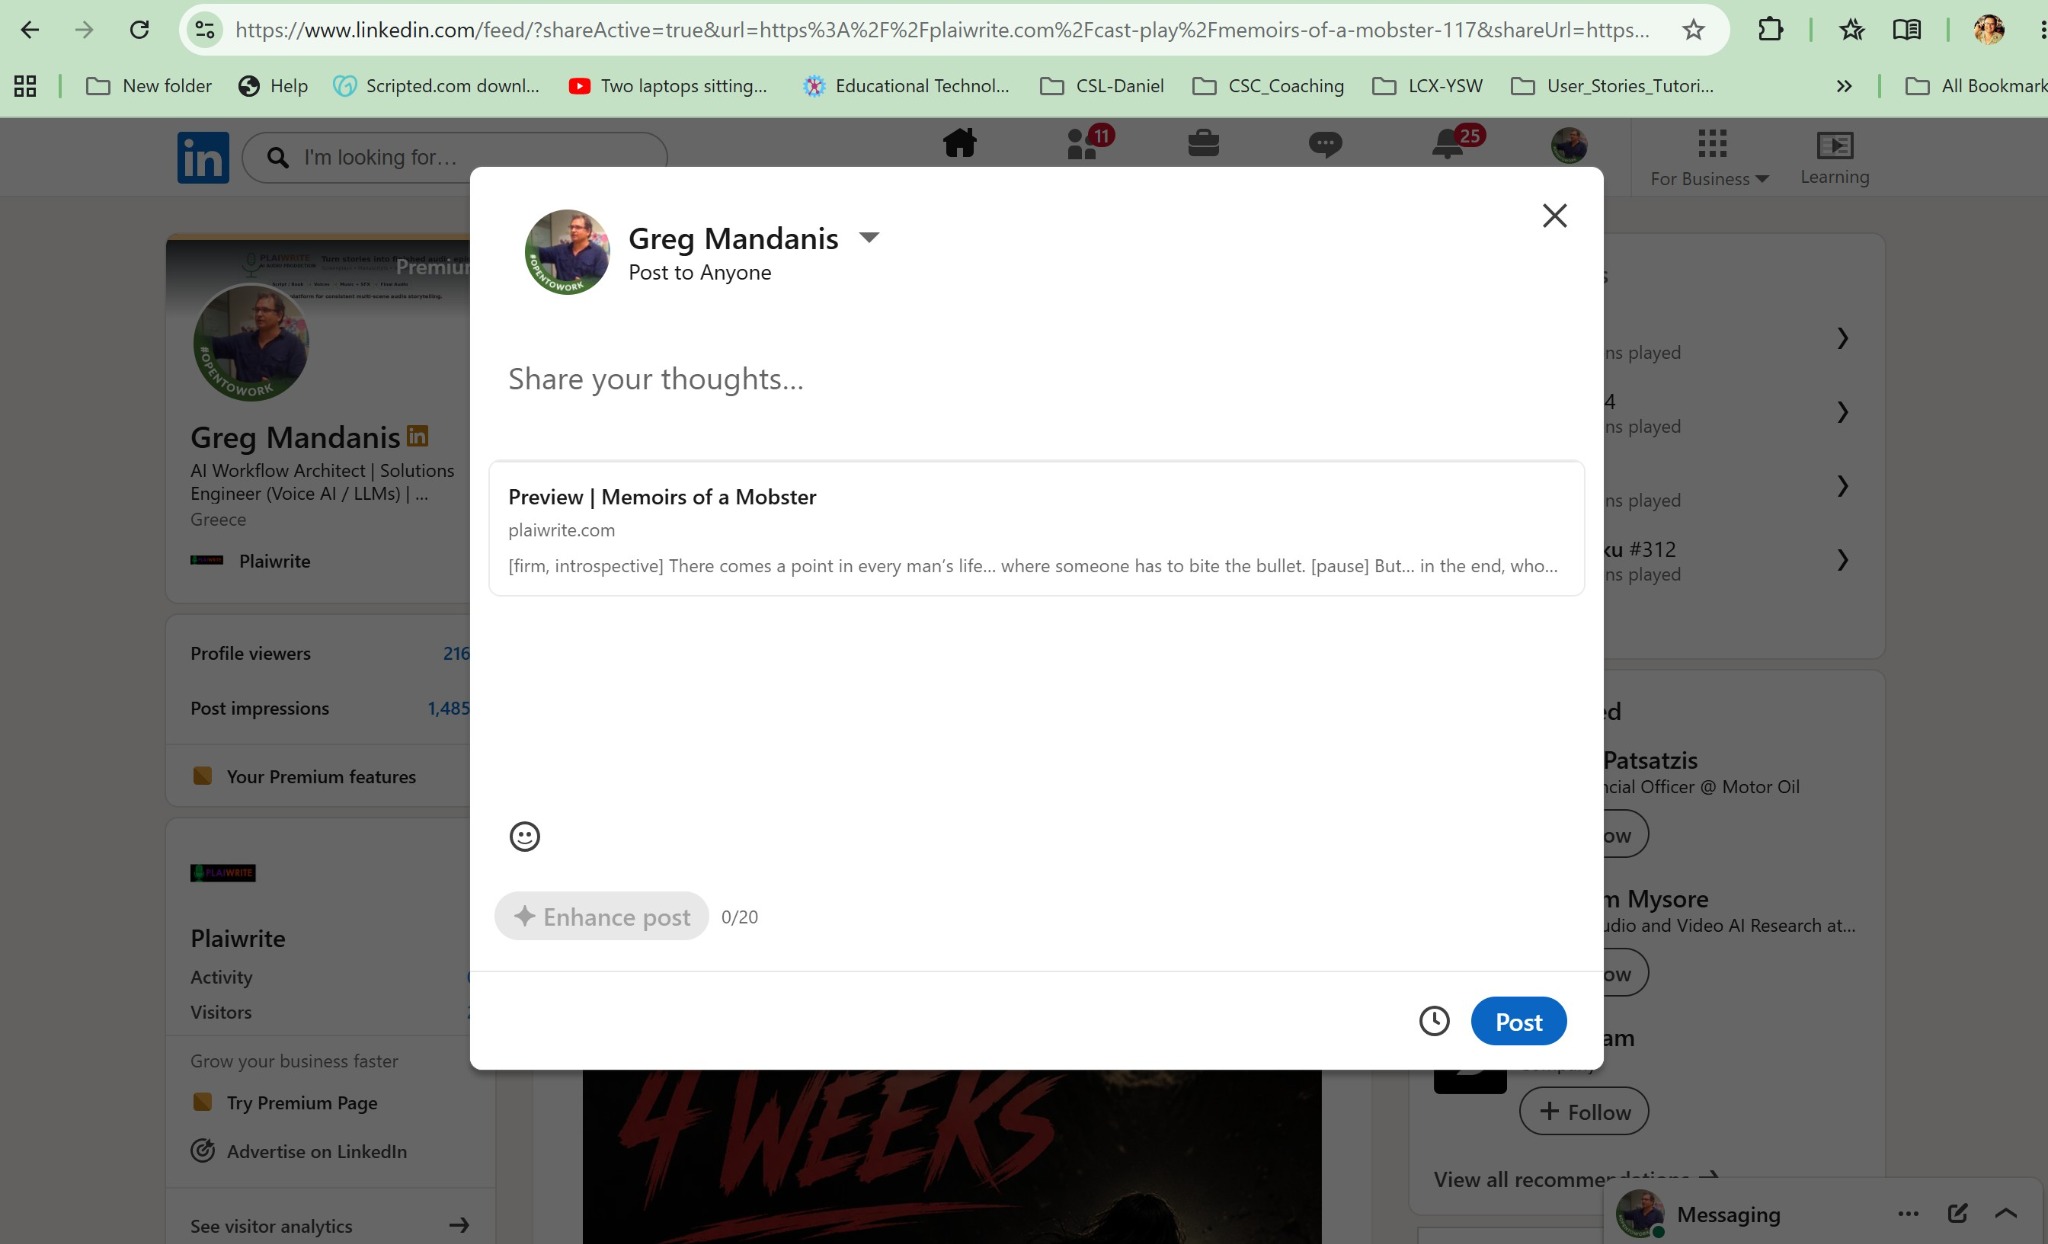
Task: Open the Learning icon
Action: tap(1835, 158)
